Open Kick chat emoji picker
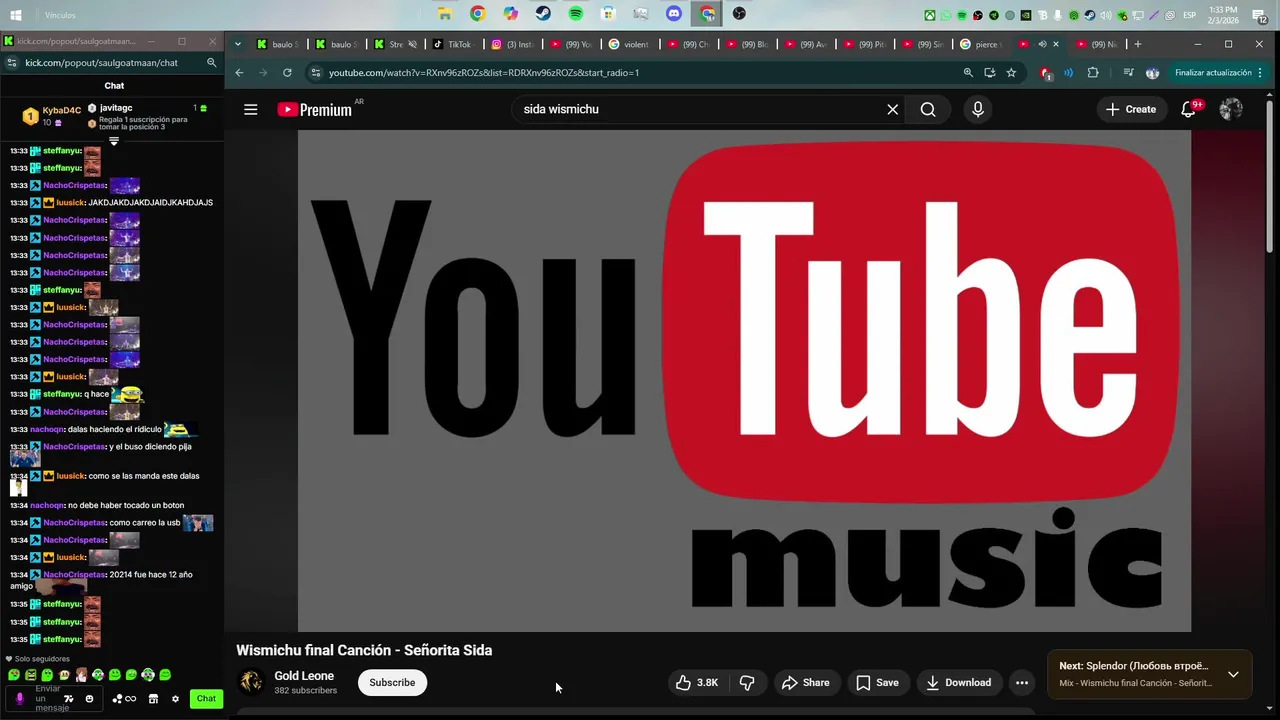 click(x=89, y=699)
